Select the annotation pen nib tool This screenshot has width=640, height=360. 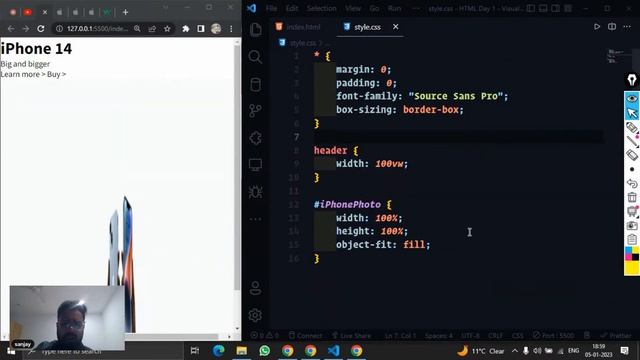632,80
